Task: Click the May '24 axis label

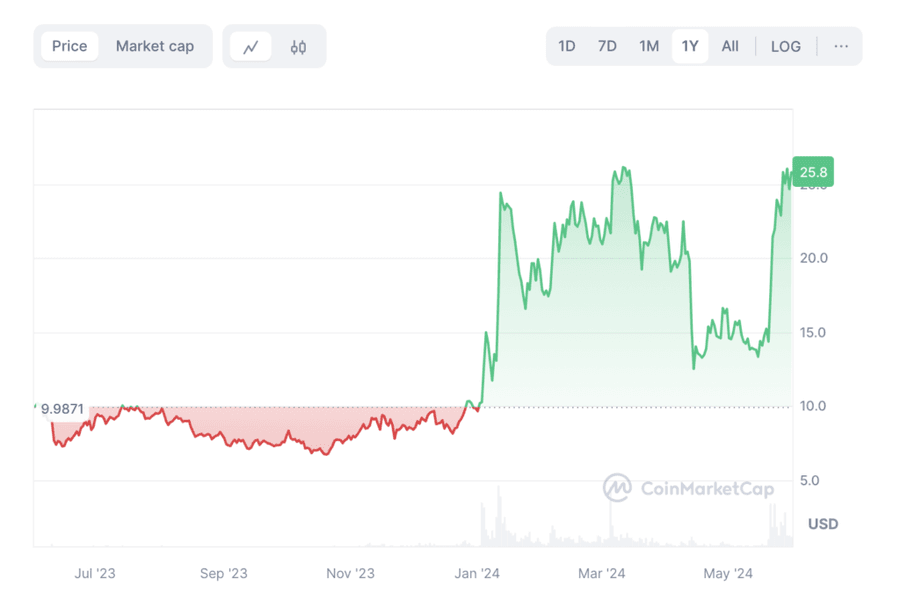Action: pos(727,574)
